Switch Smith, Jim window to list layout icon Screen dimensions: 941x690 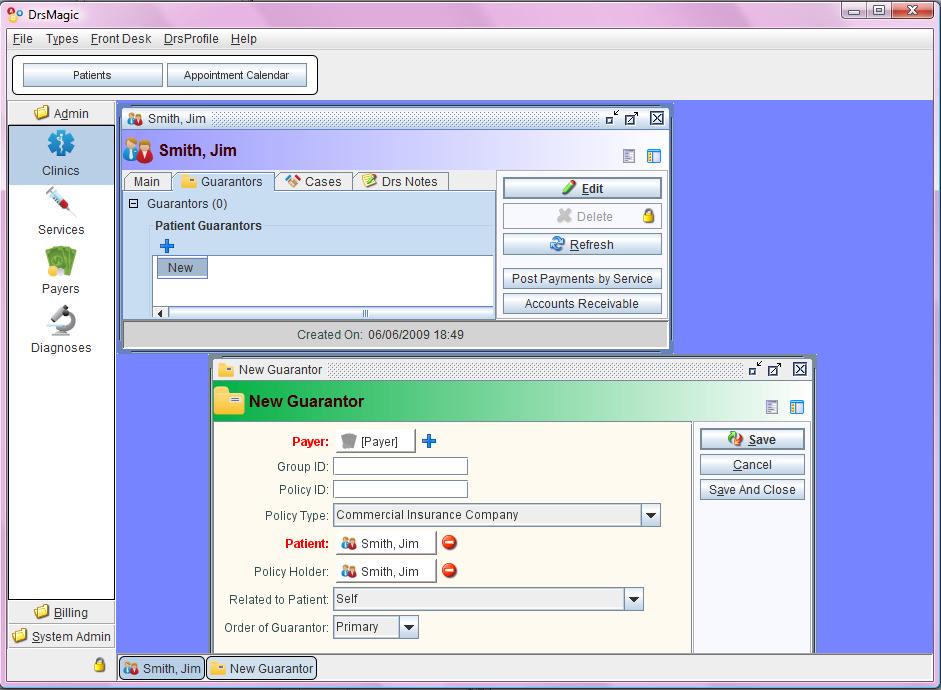[x=629, y=156]
